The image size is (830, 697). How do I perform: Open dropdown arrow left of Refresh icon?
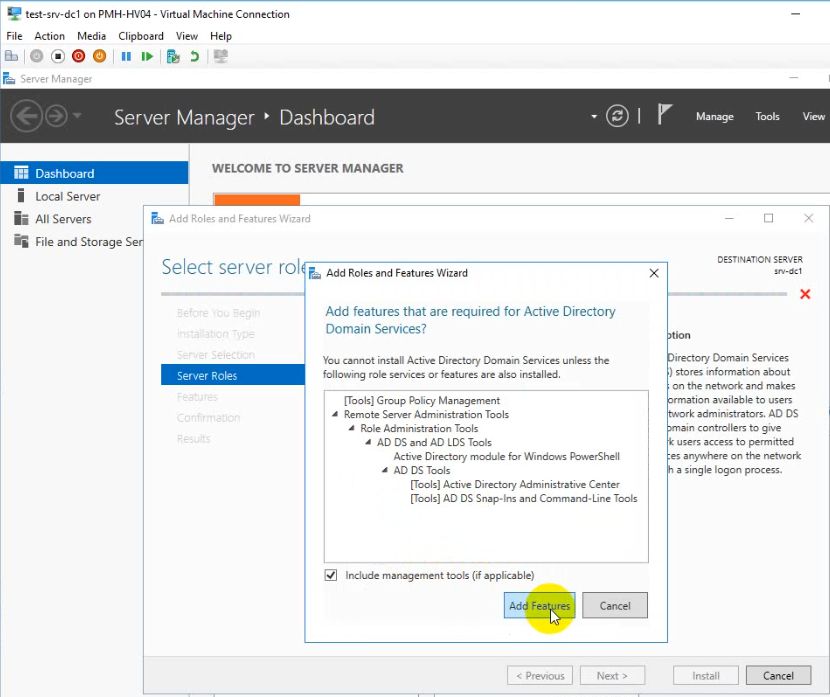pos(594,116)
